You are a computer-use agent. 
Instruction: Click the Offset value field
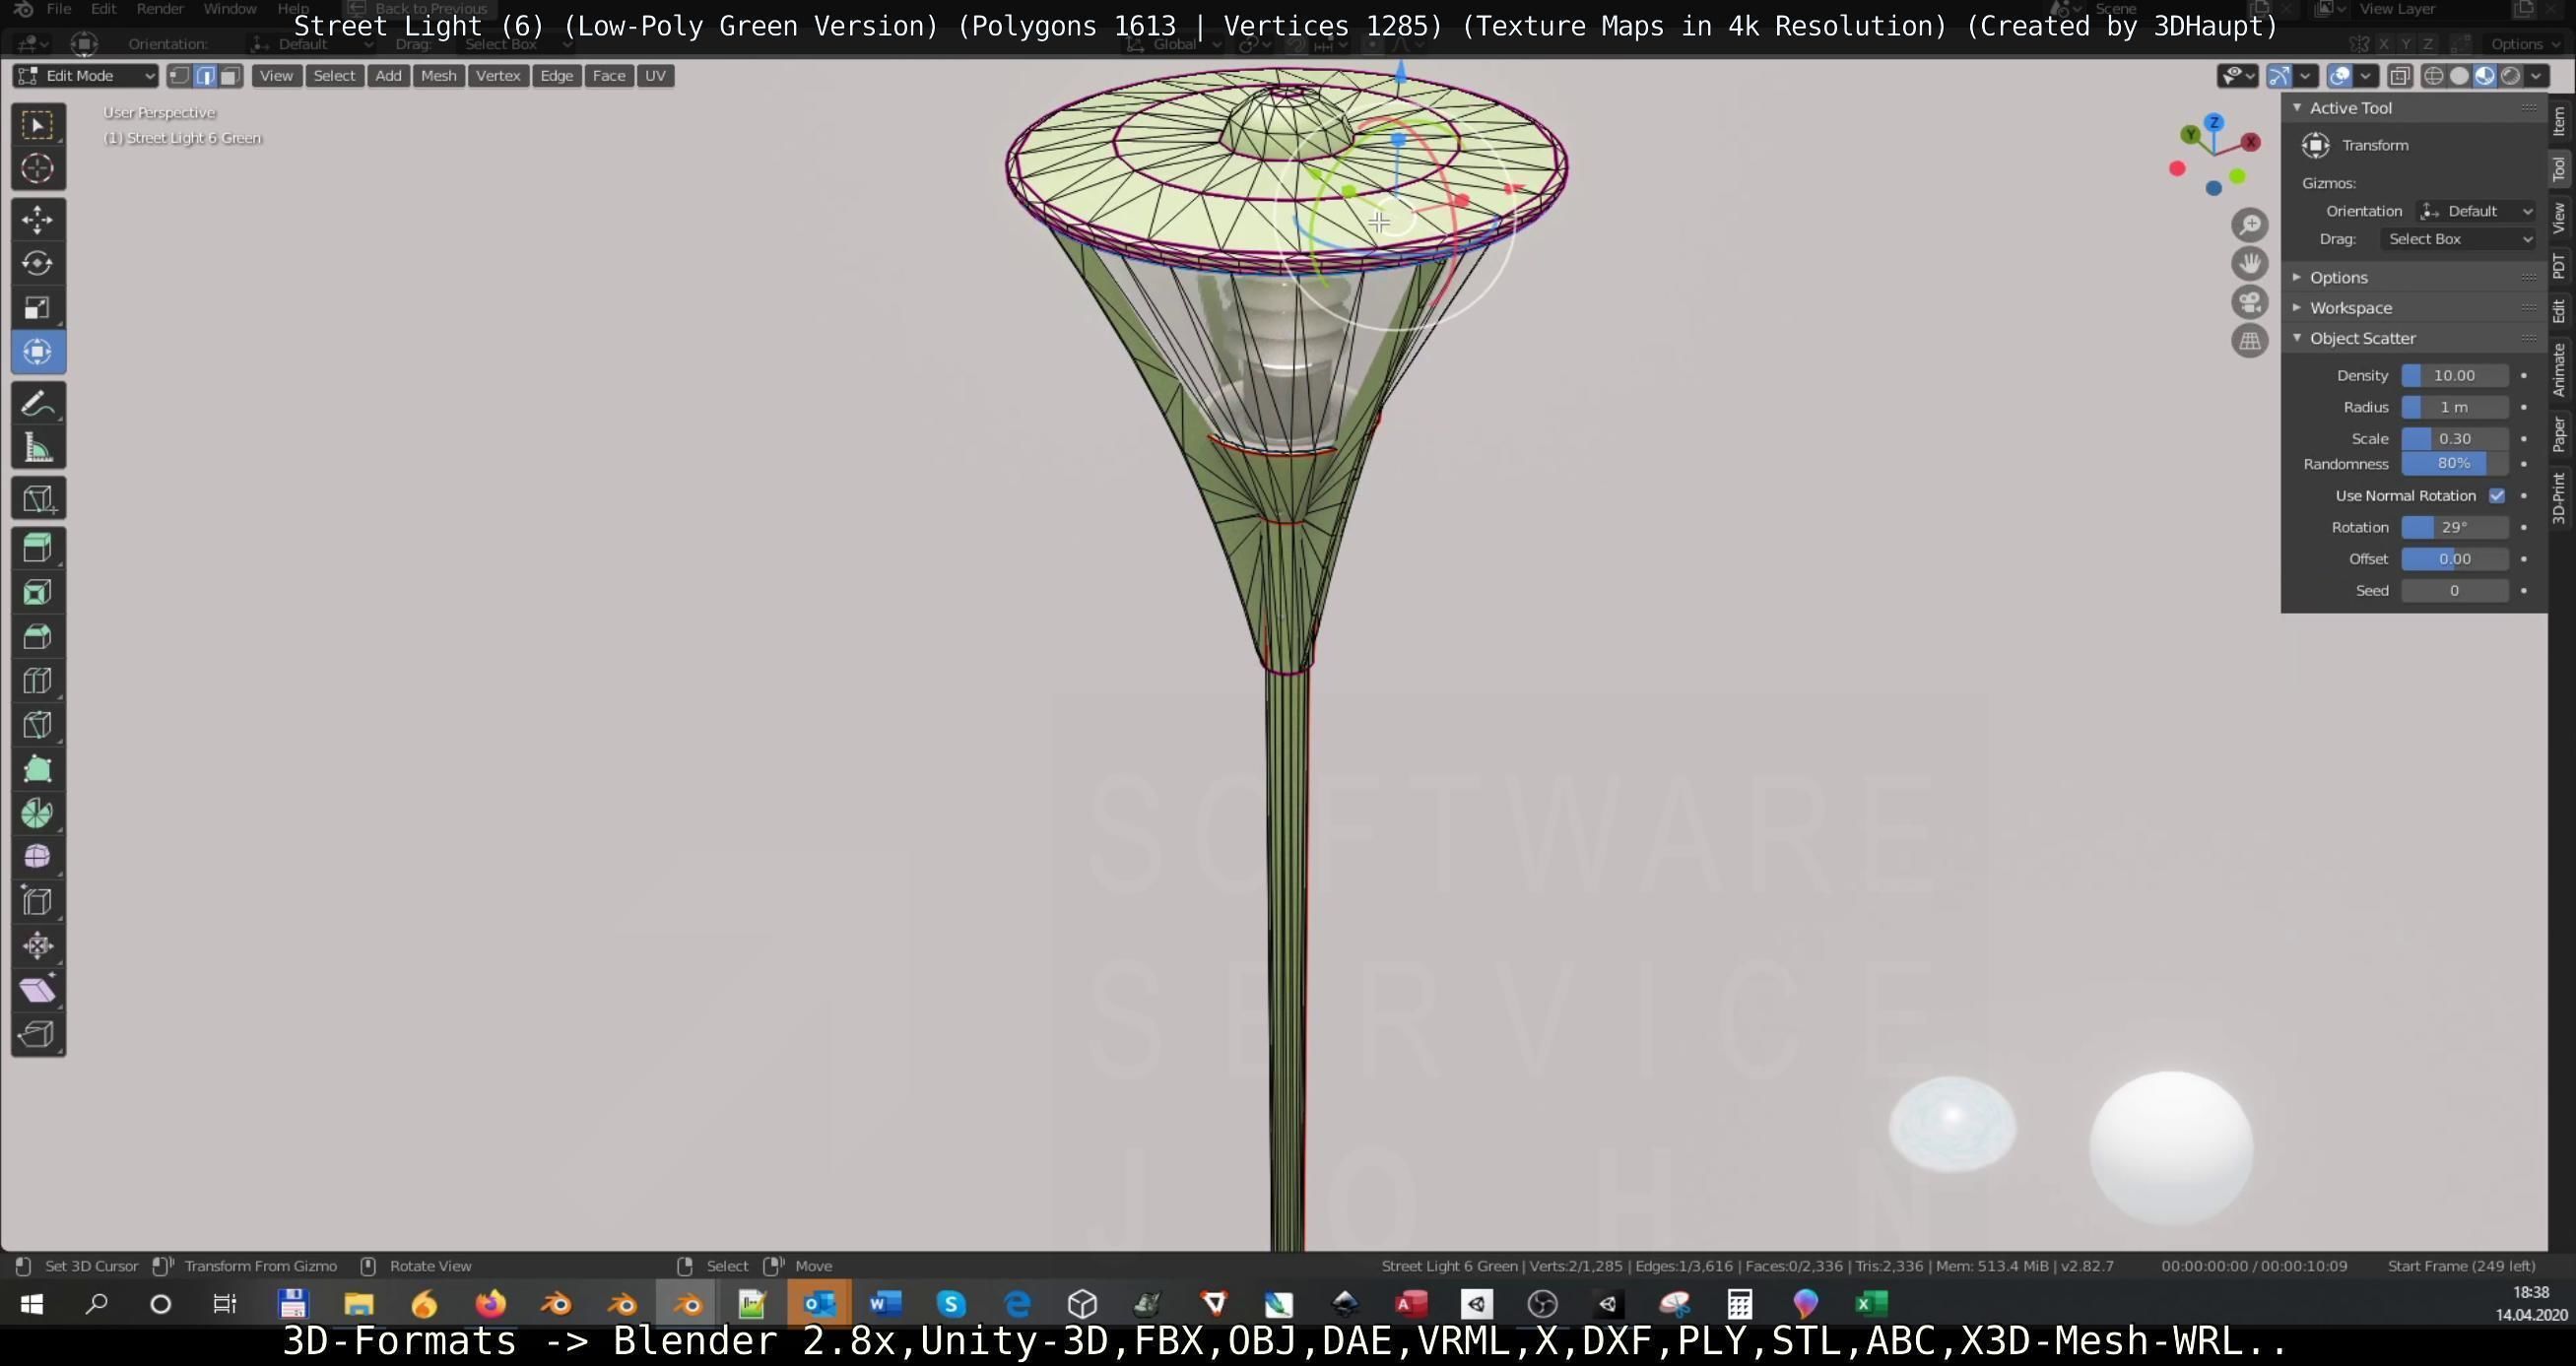(2454, 559)
